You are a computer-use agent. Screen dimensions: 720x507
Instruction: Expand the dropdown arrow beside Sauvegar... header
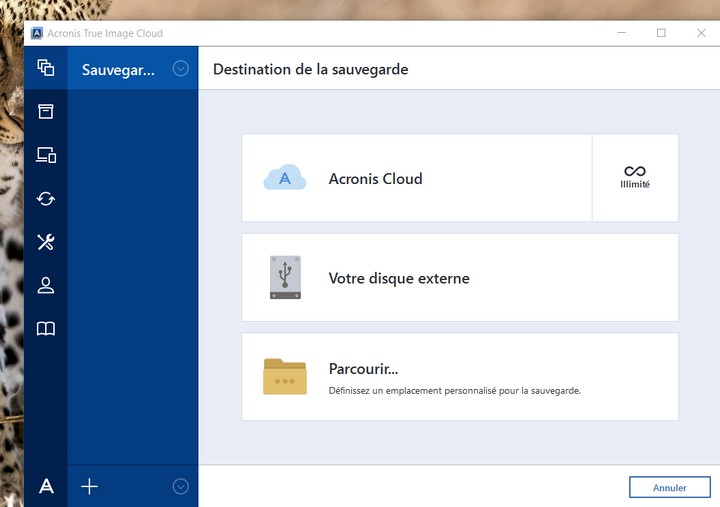(180, 68)
